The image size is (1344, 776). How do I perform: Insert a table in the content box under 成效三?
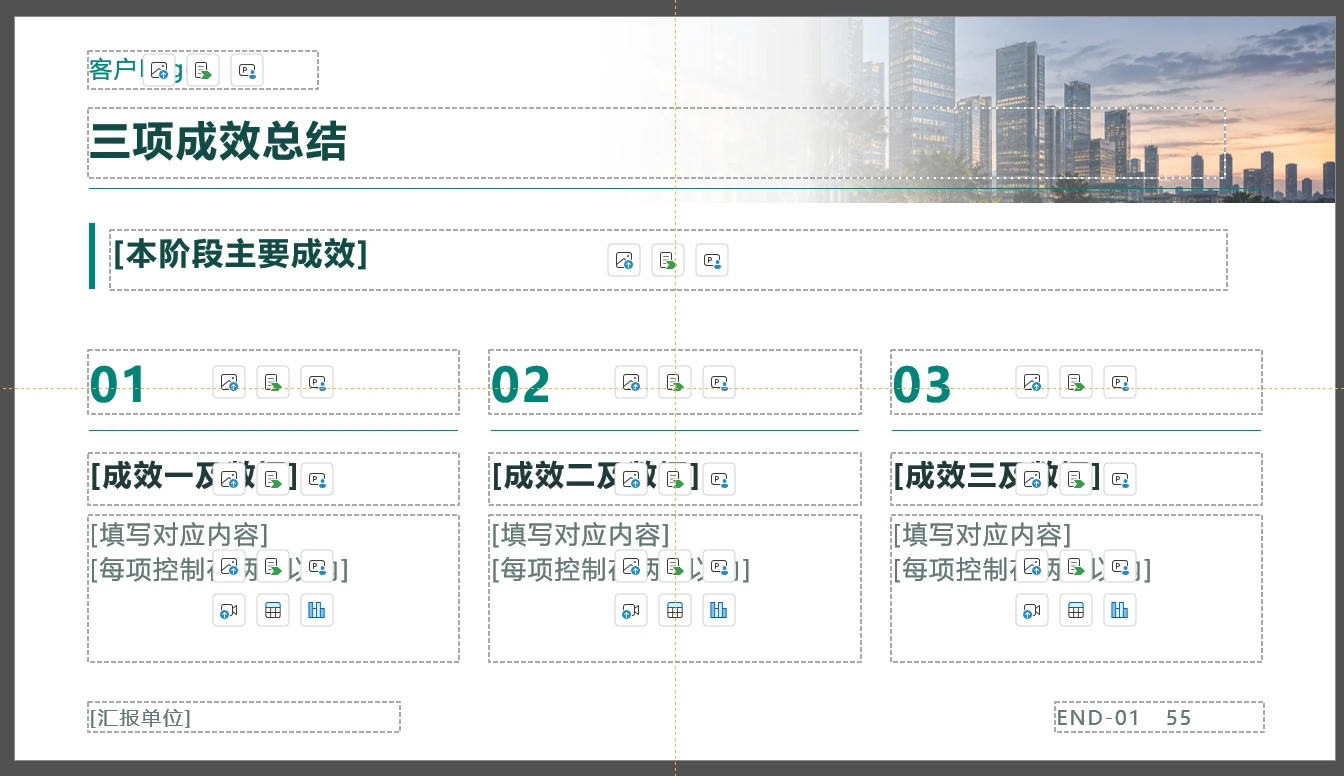tap(1076, 610)
